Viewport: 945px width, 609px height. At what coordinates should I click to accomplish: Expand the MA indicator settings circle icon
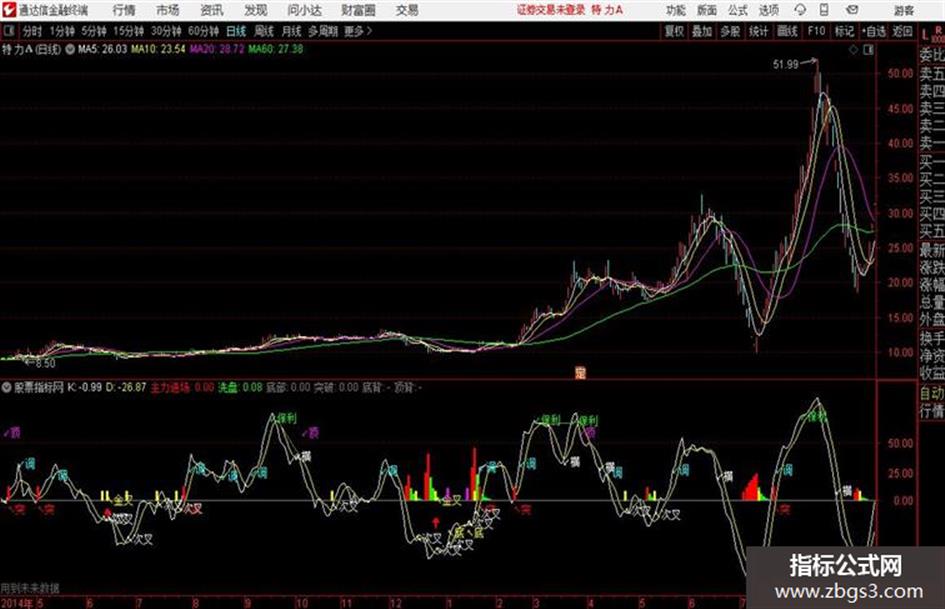[x=70, y=49]
